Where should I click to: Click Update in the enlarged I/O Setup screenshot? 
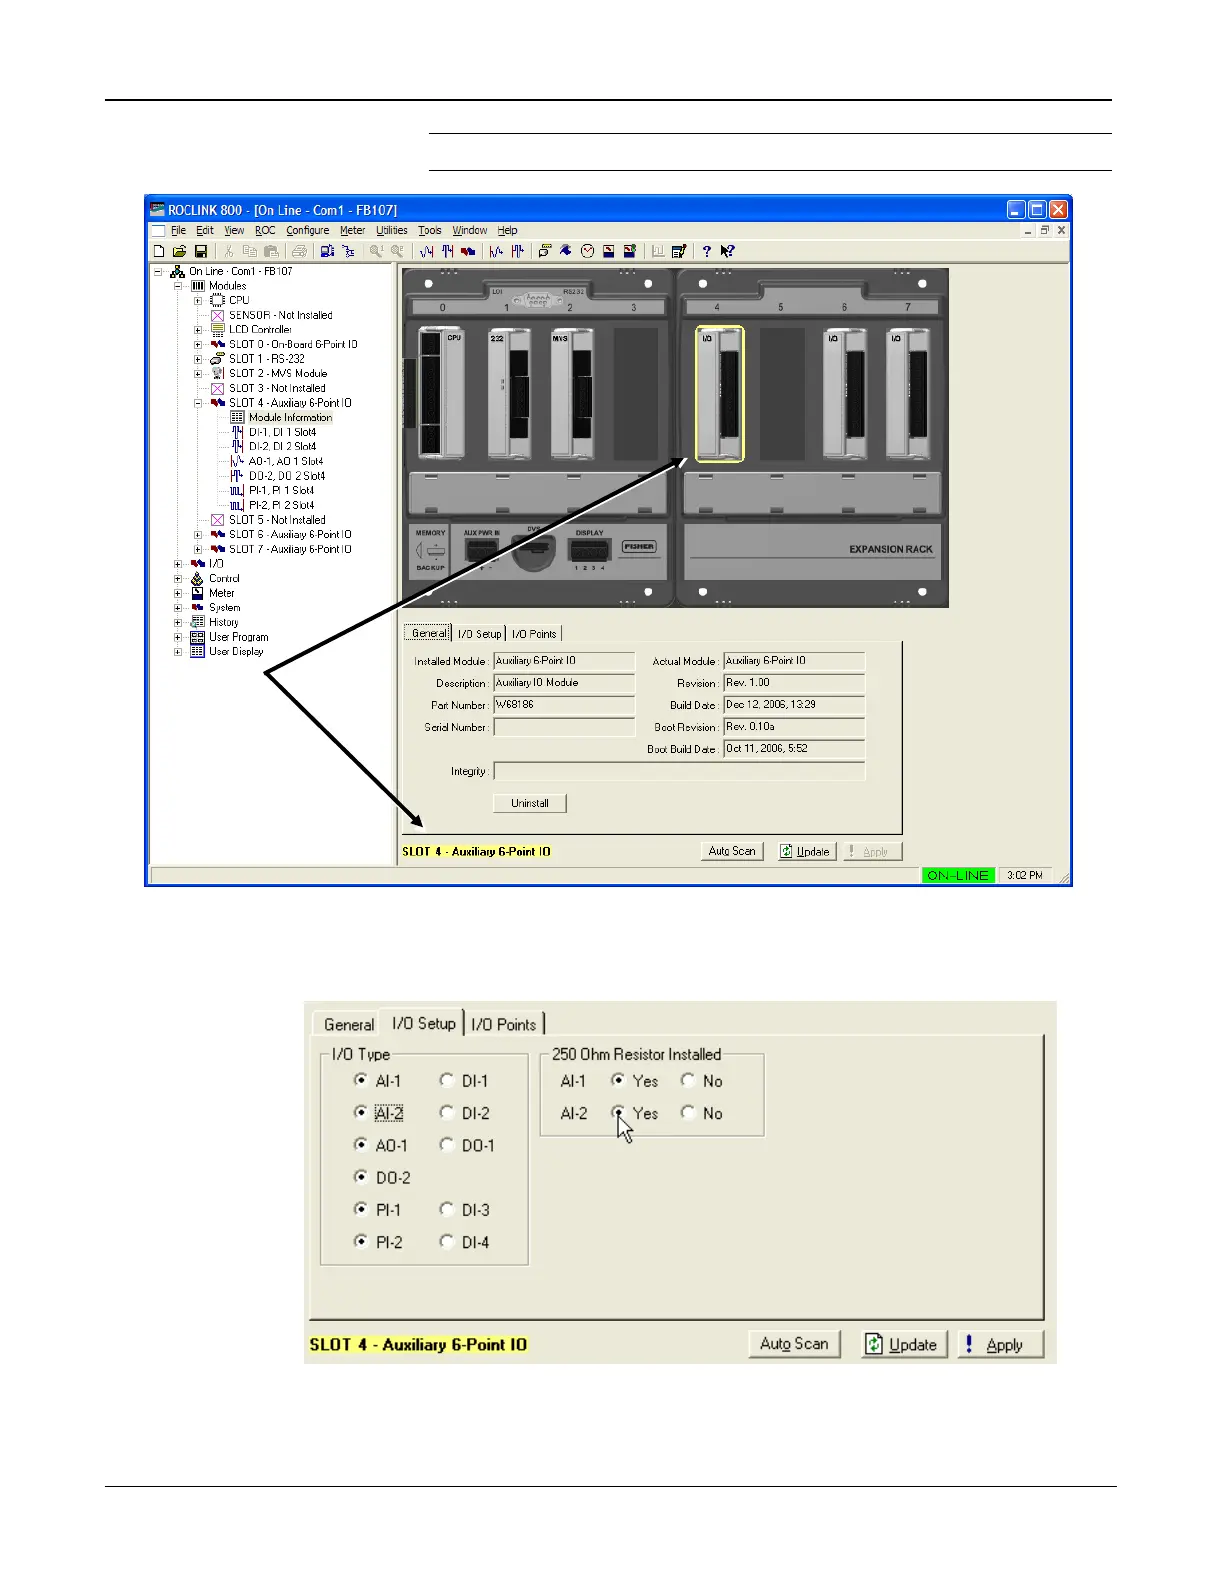pos(903,1344)
